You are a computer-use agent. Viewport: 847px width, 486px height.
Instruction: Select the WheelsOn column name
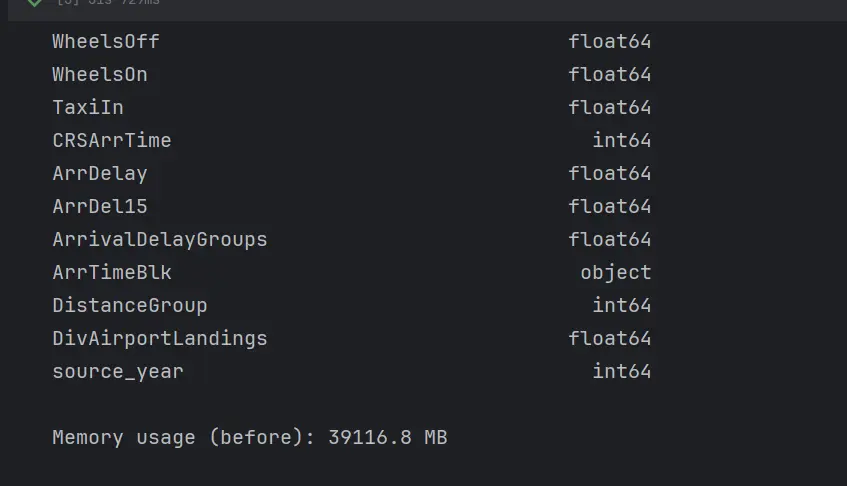100,75
